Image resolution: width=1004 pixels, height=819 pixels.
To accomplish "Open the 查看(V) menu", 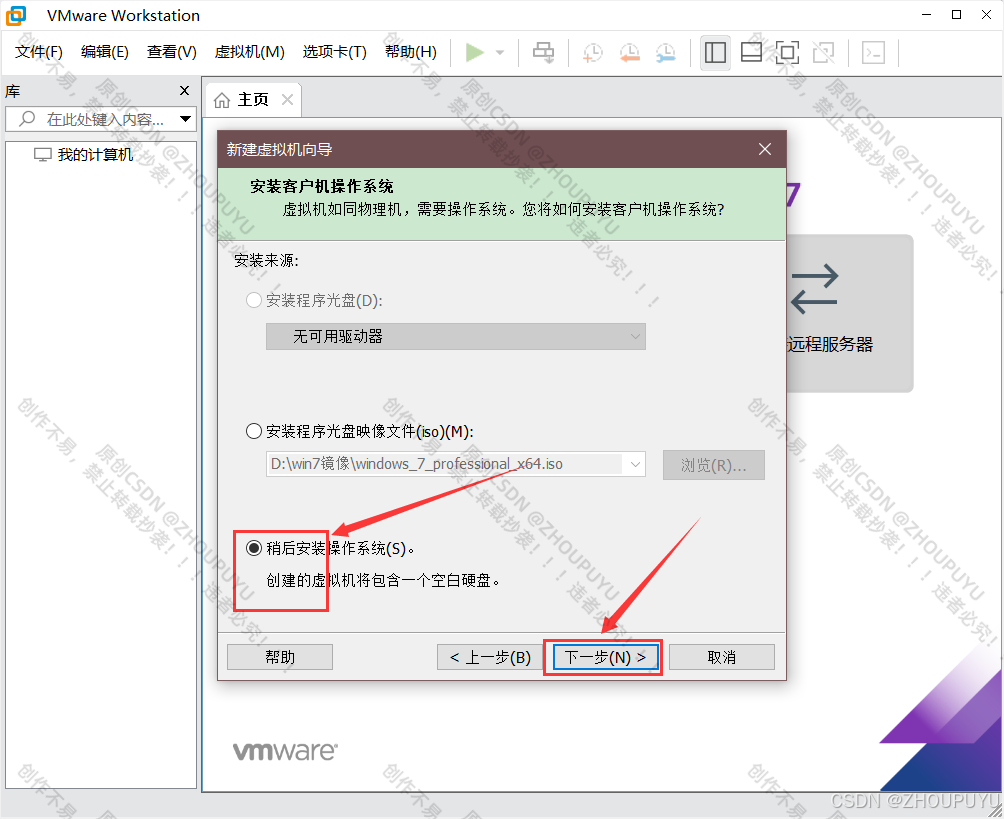I will tap(172, 52).
